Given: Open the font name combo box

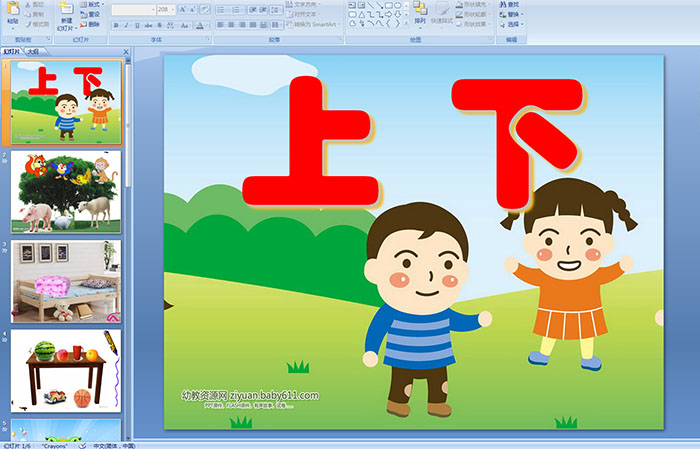Looking at the screenshot, I should [x=133, y=10].
